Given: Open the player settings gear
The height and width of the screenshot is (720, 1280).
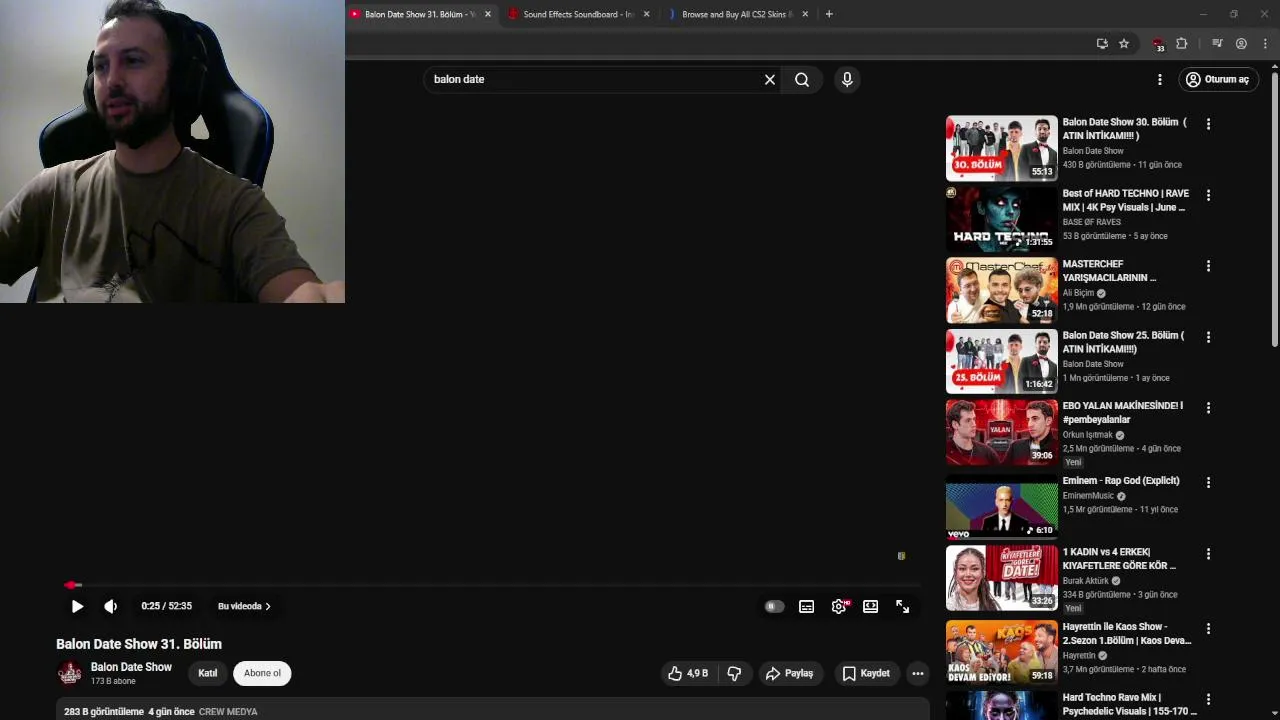Looking at the screenshot, I should coord(839,606).
